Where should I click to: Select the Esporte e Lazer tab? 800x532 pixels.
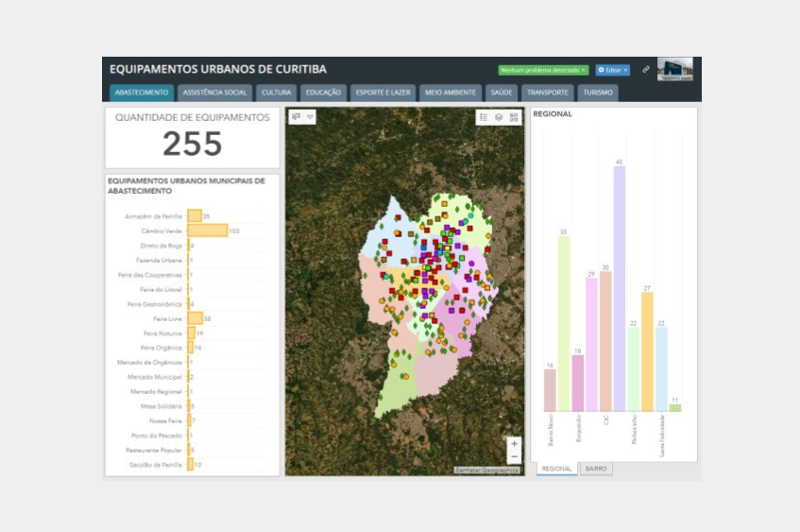coord(384,92)
